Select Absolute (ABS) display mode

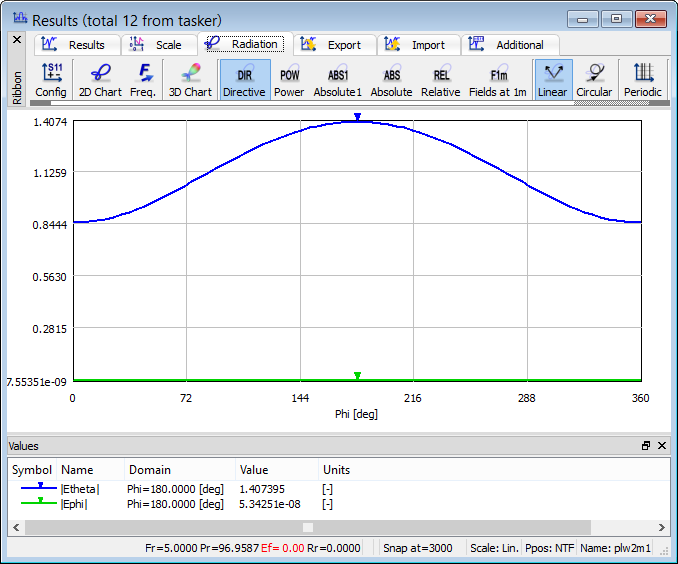coord(391,80)
